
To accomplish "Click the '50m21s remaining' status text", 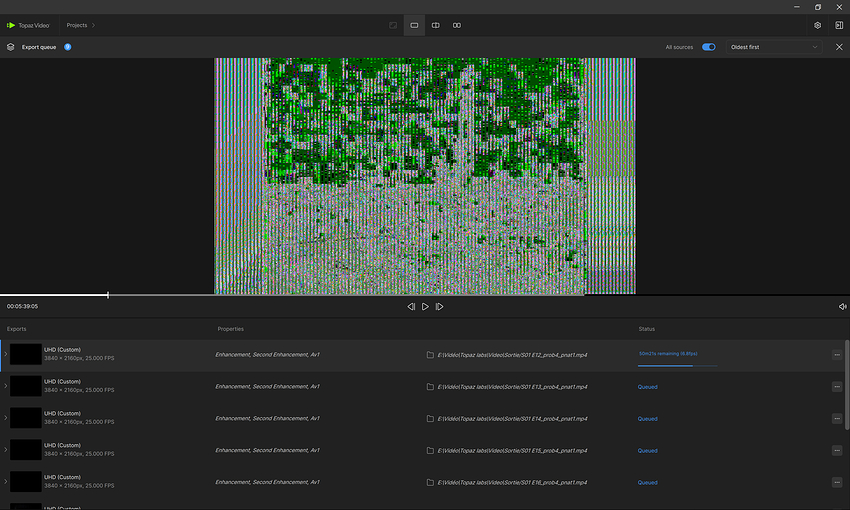I will coord(668,354).
